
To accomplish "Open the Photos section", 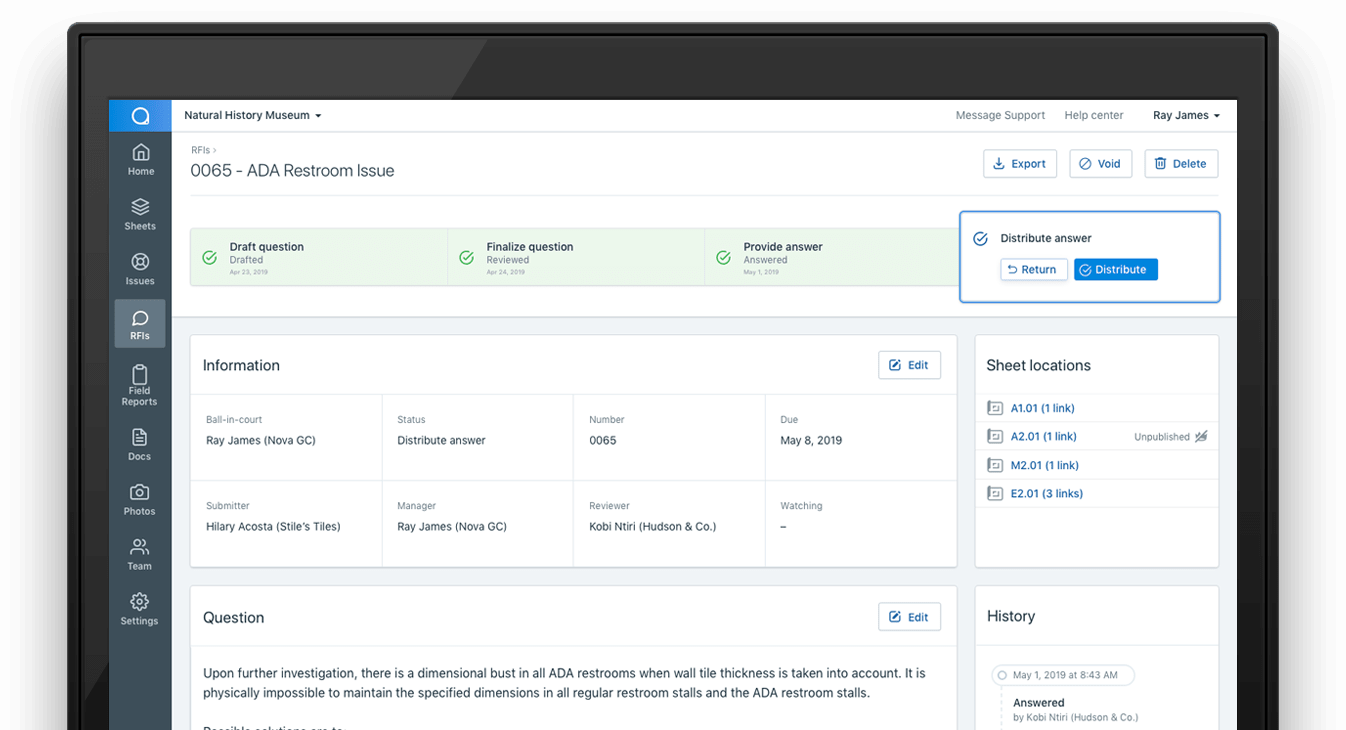I will pos(140,499).
